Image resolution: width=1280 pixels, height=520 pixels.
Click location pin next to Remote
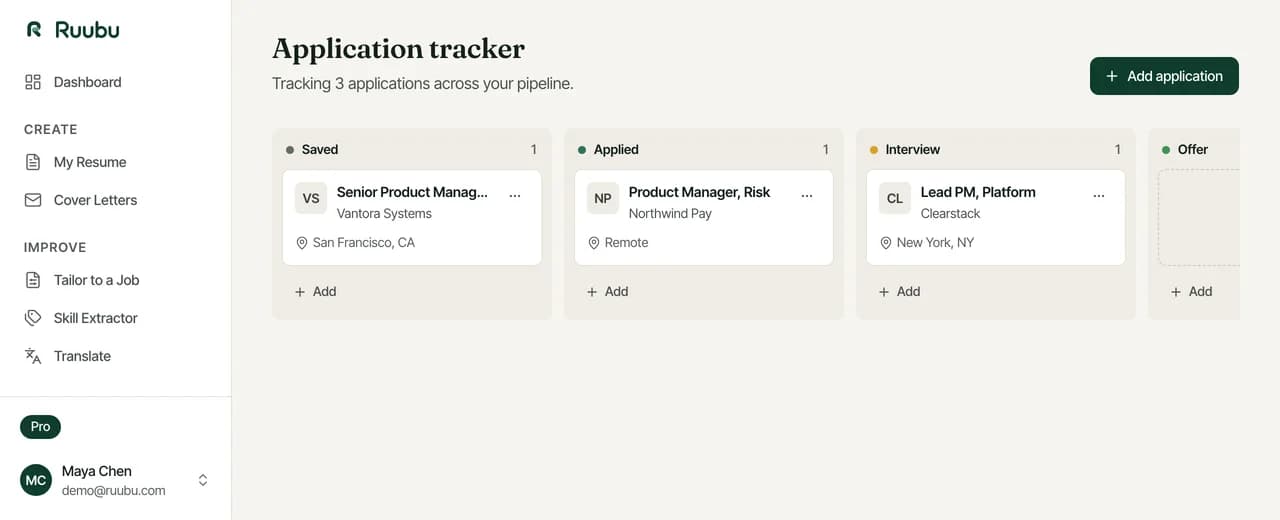[594, 243]
